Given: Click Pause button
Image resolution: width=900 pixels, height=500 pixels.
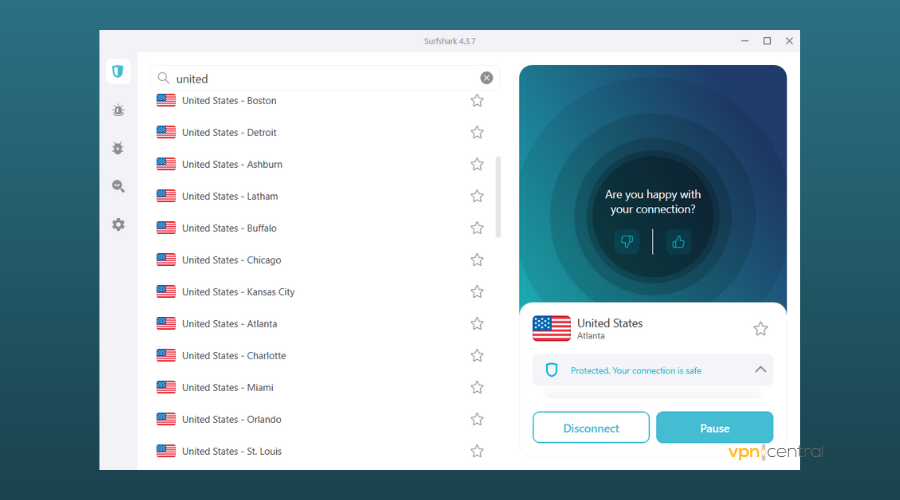Looking at the screenshot, I should pos(715,428).
